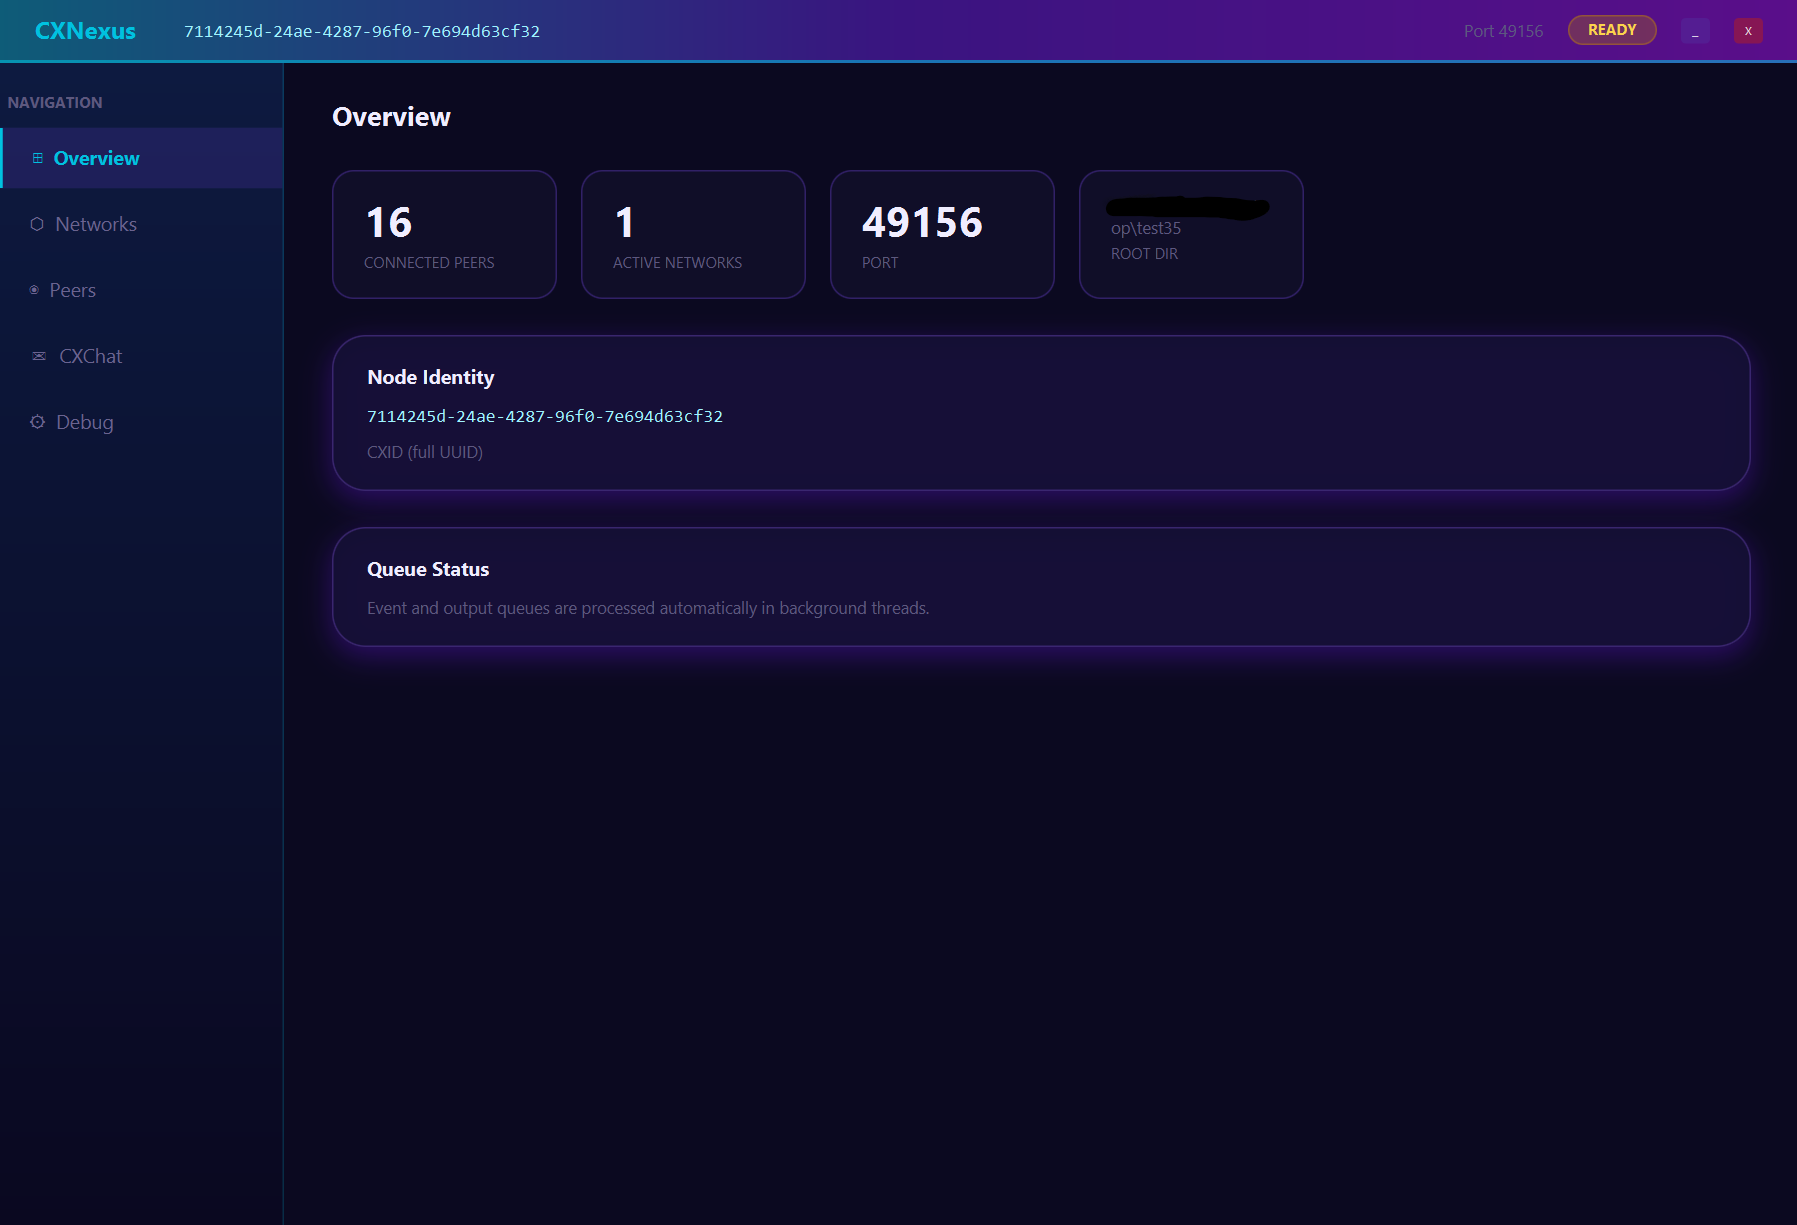Viewport: 1797px width, 1225px height.
Task: Click the Queue Status description text
Action: (x=648, y=608)
